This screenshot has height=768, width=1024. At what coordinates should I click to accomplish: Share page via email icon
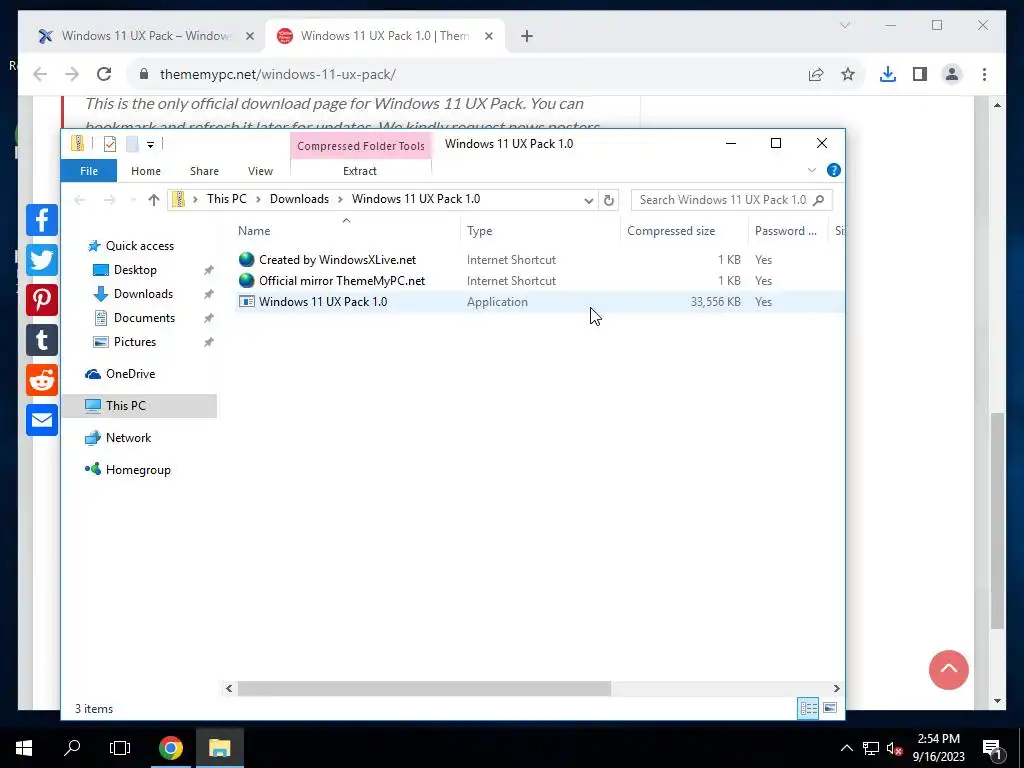(42, 420)
